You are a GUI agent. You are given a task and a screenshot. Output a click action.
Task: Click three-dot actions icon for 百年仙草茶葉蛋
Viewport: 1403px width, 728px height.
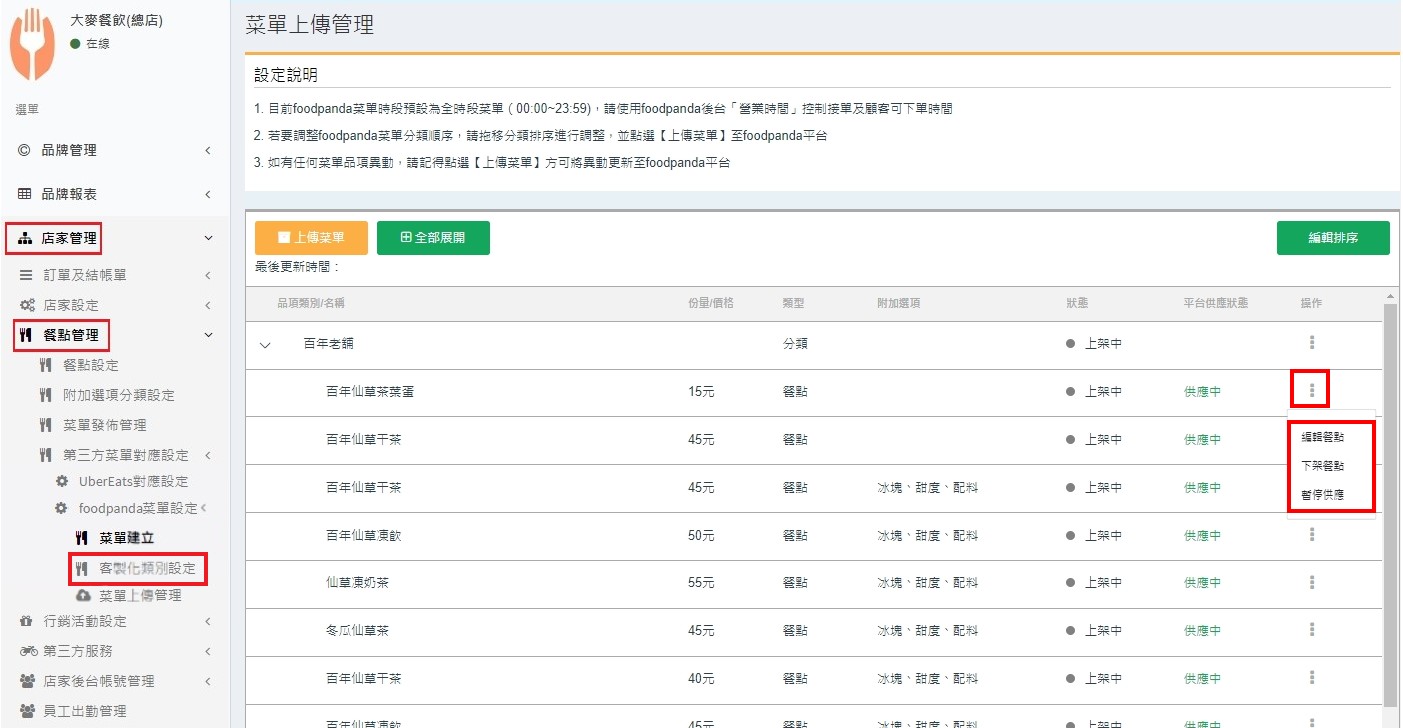[1311, 390]
